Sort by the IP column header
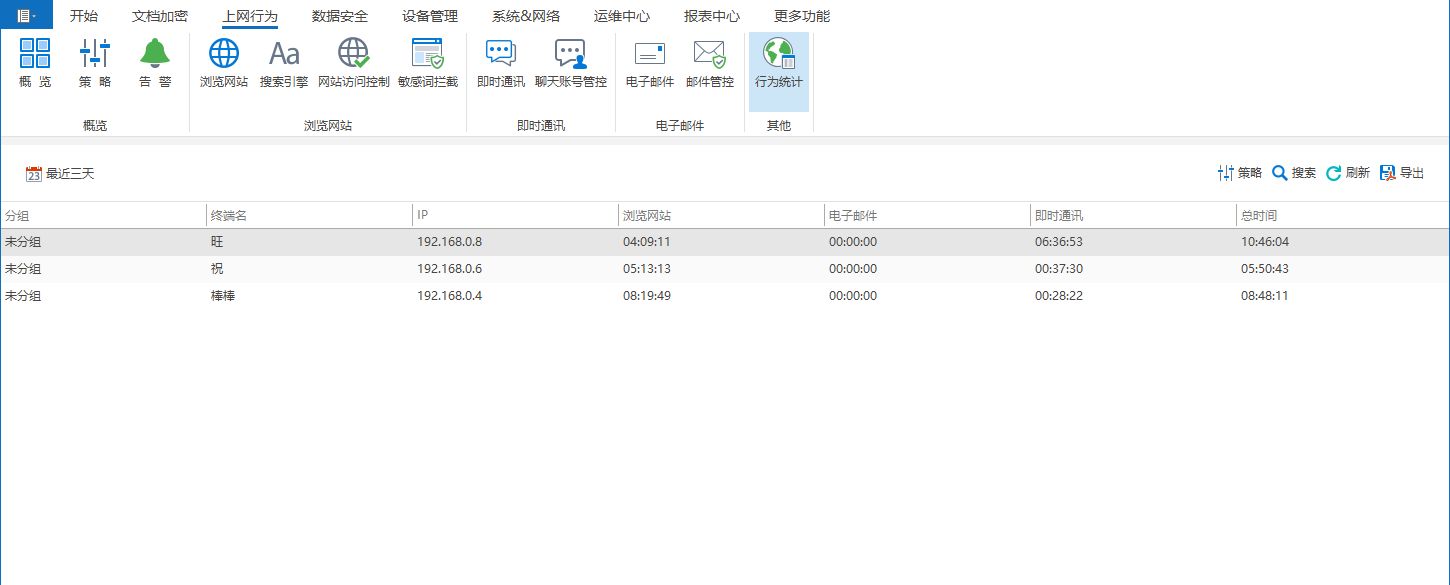The height and width of the screenshot is (585, 1450). point(515,215)
